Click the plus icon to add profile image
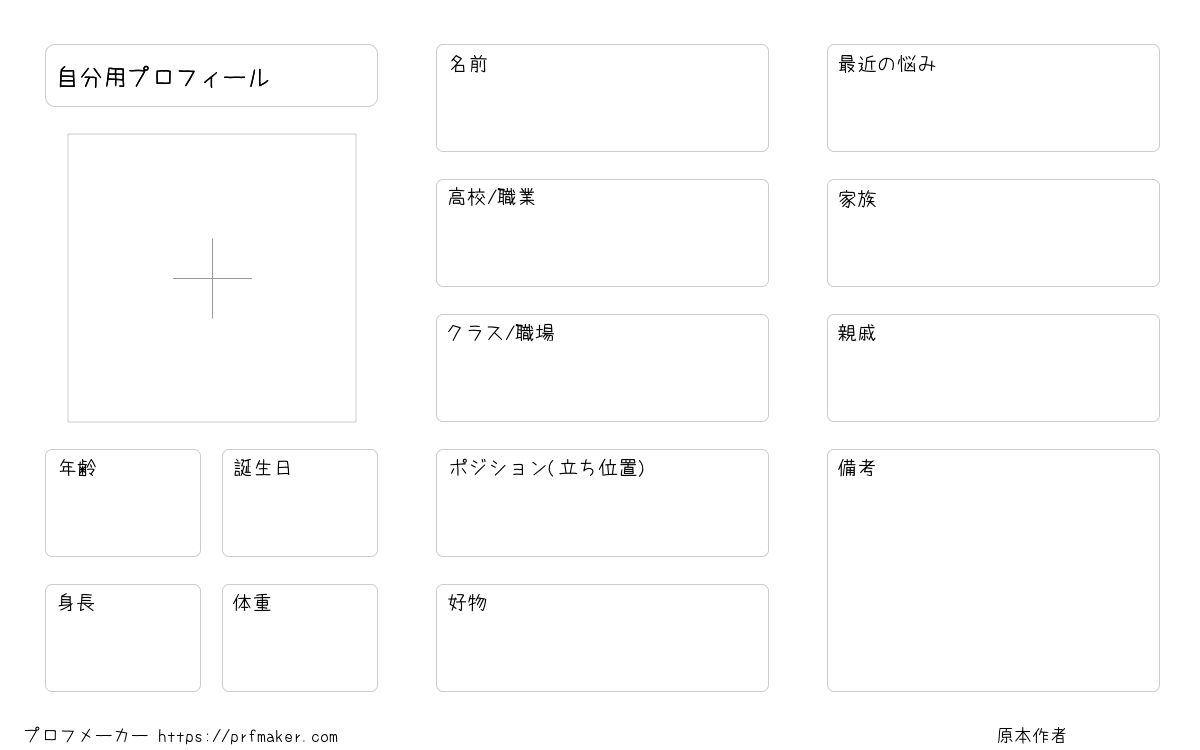 coord(212,278)
